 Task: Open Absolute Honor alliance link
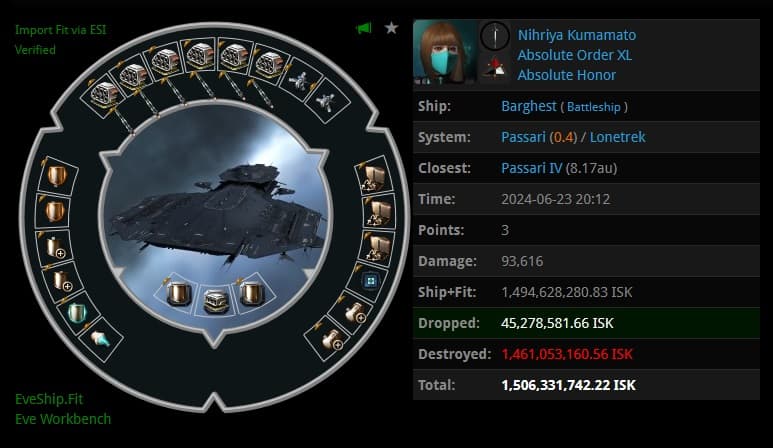pos(566,75)
